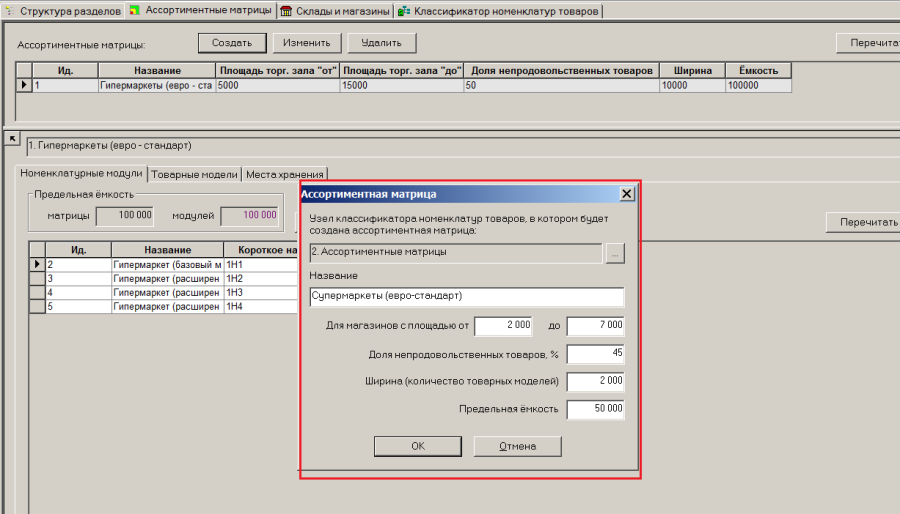The height and width of the screenshot is (514, 900).
Task: Click the row indicator arrow of module row 2
Action: [37, 264]
